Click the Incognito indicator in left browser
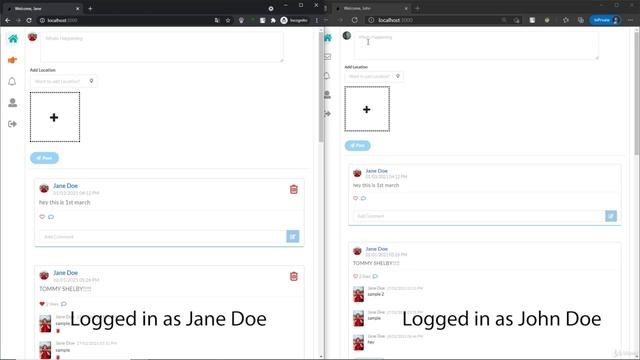Image resolution: width=640 pixels, height=360 pixels. coord(294,20)
